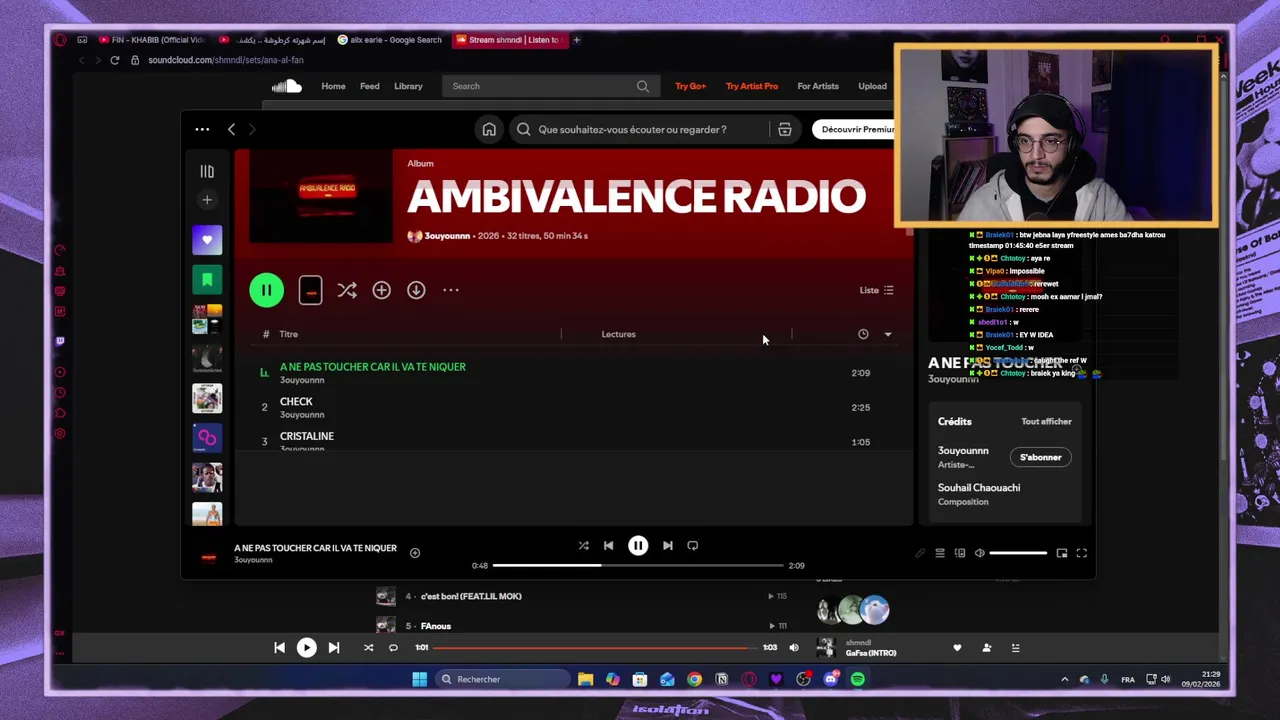Open the sort dropdown arrow beside clock icon
The width and height of the screenshot is (1280, 720).
[x=887, y=334]
